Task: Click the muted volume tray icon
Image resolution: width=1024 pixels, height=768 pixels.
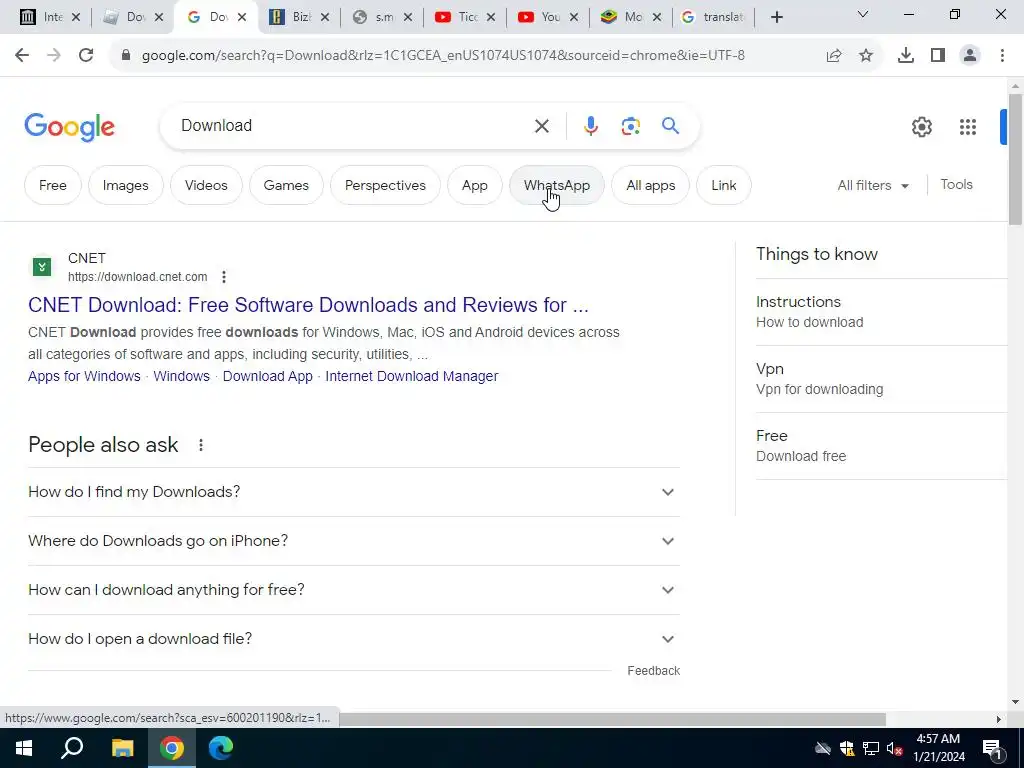Action: [895, 749]
